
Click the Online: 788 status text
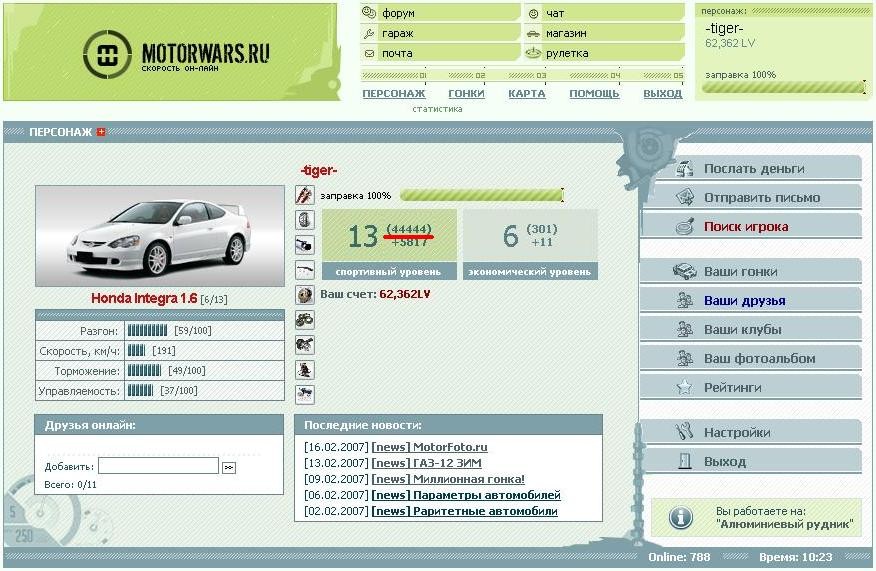pyautogui.click(x=679, y=557)
